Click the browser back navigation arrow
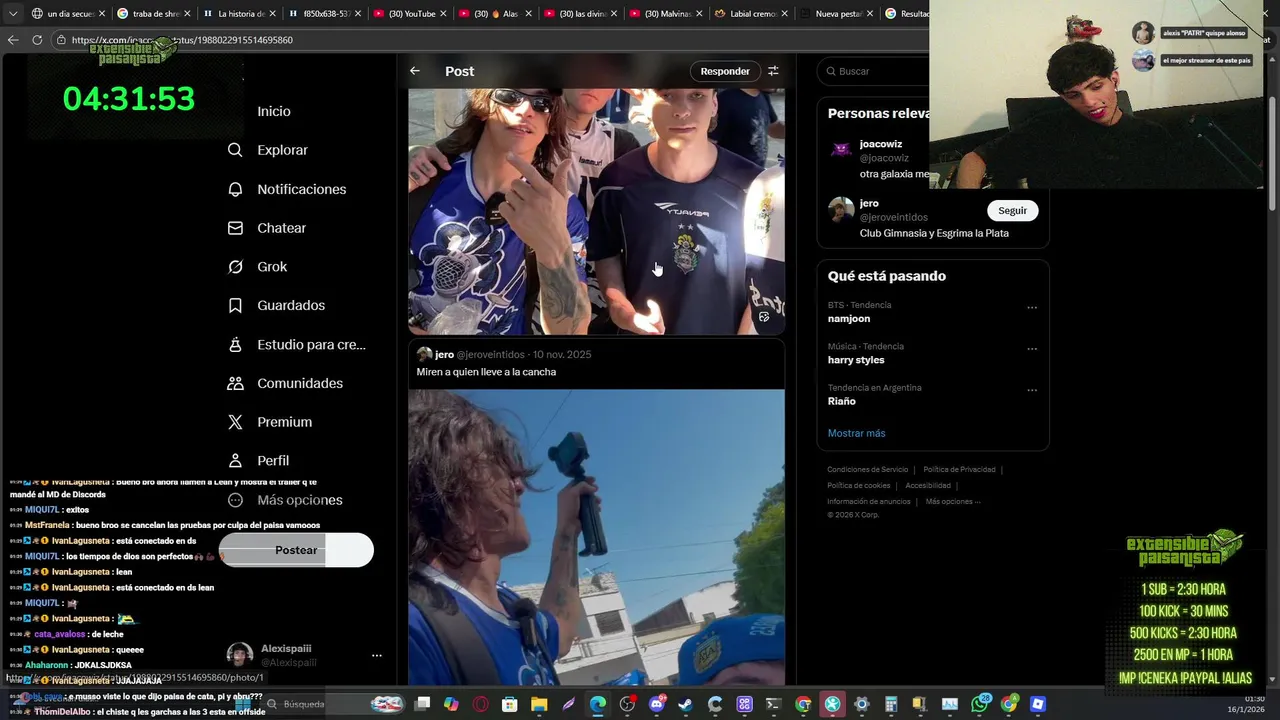The width and height of the screenshot is (1280, 720). 13,40
